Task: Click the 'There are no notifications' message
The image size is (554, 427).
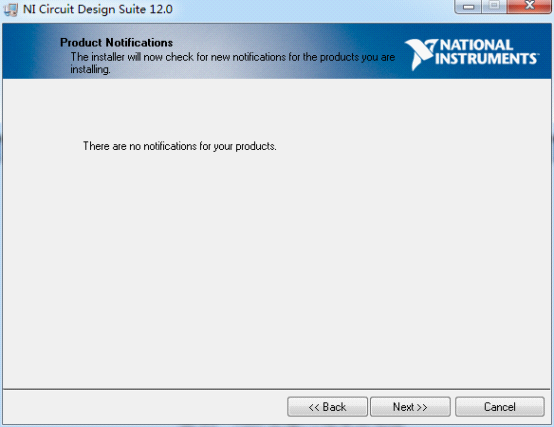Action: [179, 146]
